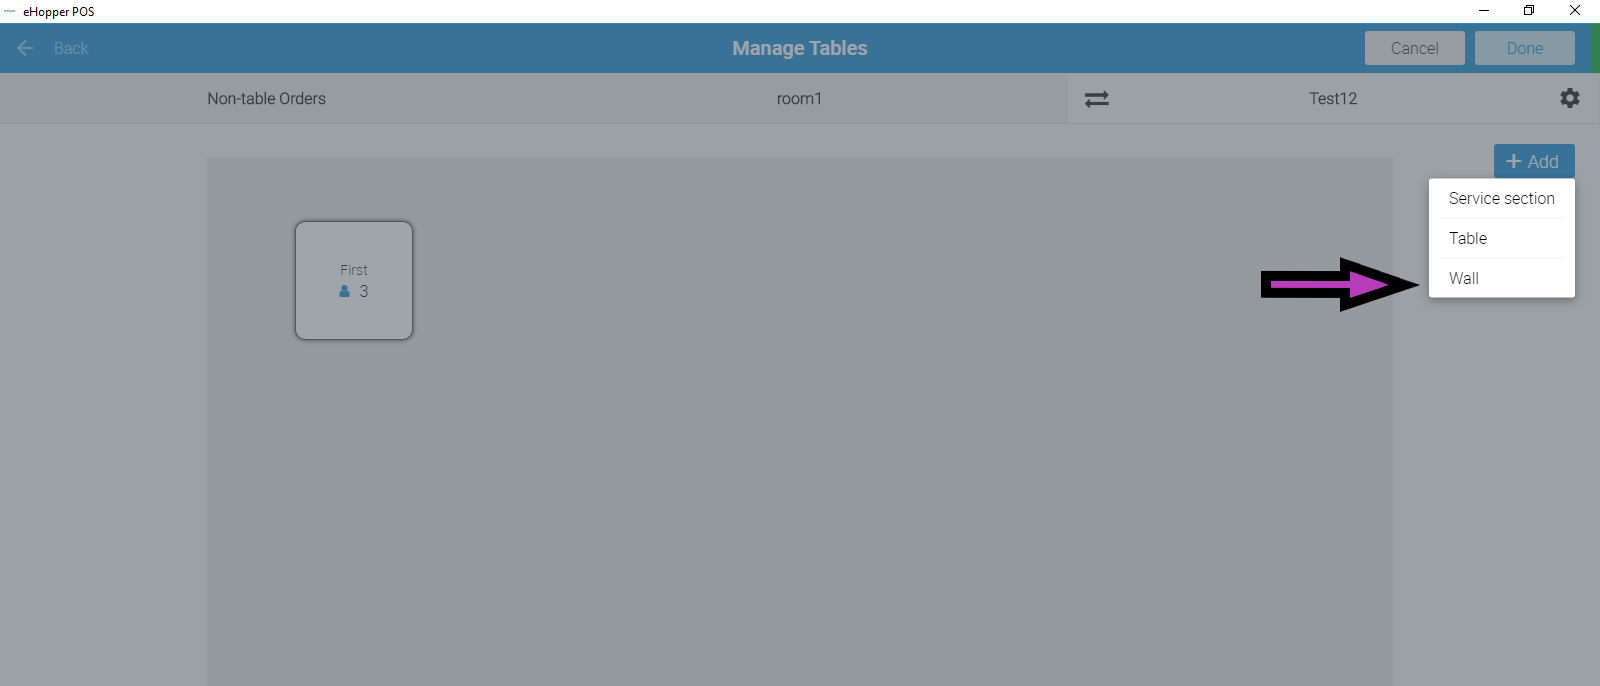Select the First table tile
Screen dimensions: 1600x686
(354, 280)
